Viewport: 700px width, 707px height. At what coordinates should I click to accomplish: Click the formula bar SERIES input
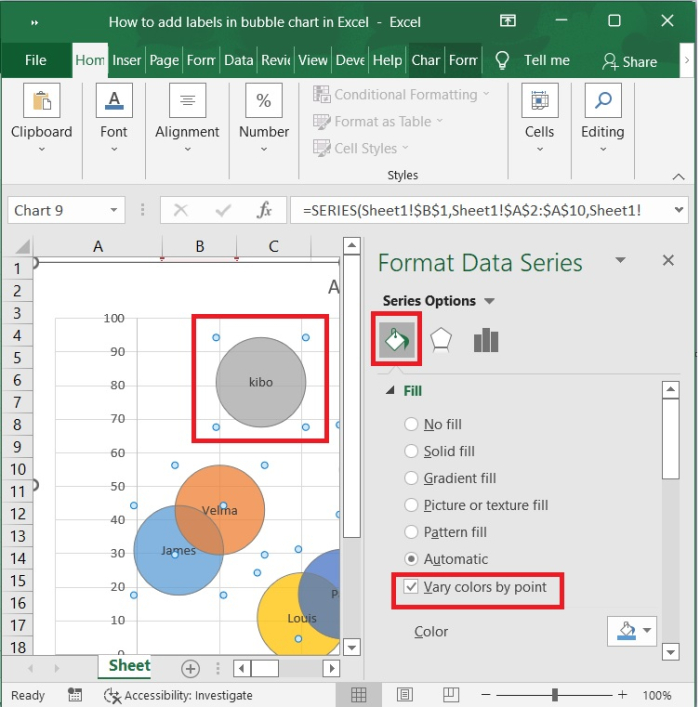(479, 210)
